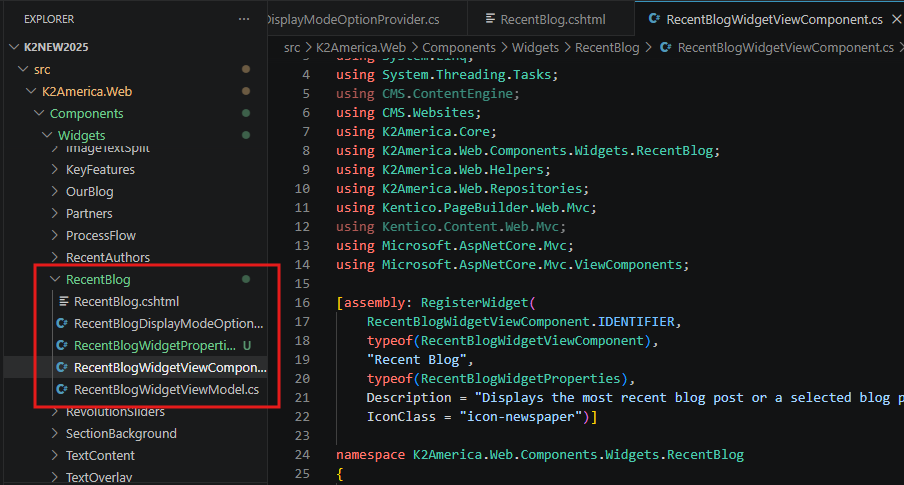Click C# icon of RecentBlogWidgetViewModel.cs

point(62,389)
